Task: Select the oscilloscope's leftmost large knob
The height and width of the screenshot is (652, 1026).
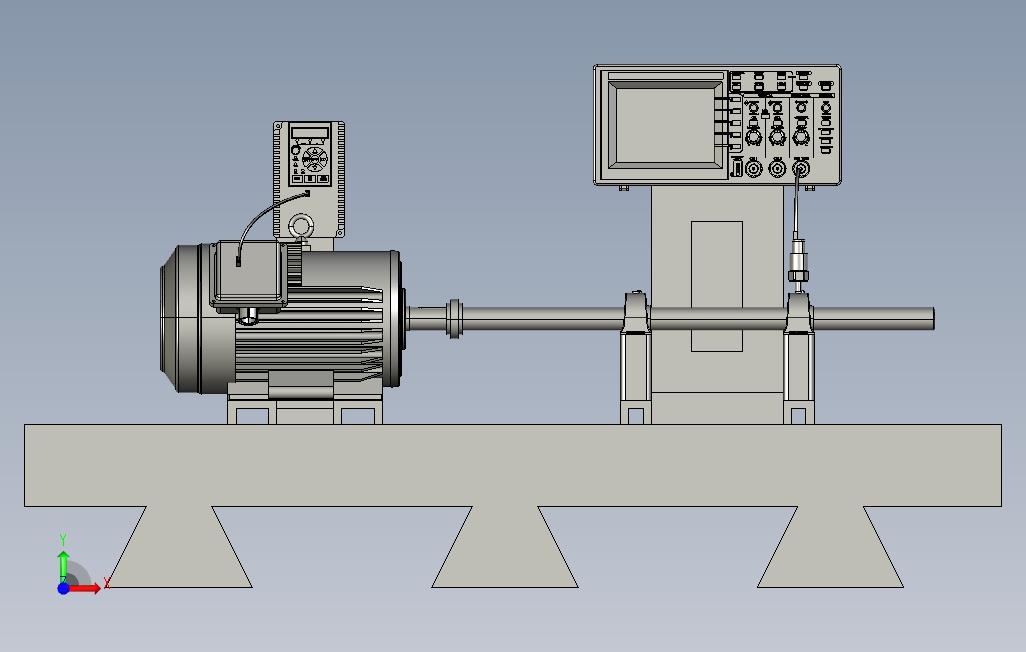Action: point(753,137)
